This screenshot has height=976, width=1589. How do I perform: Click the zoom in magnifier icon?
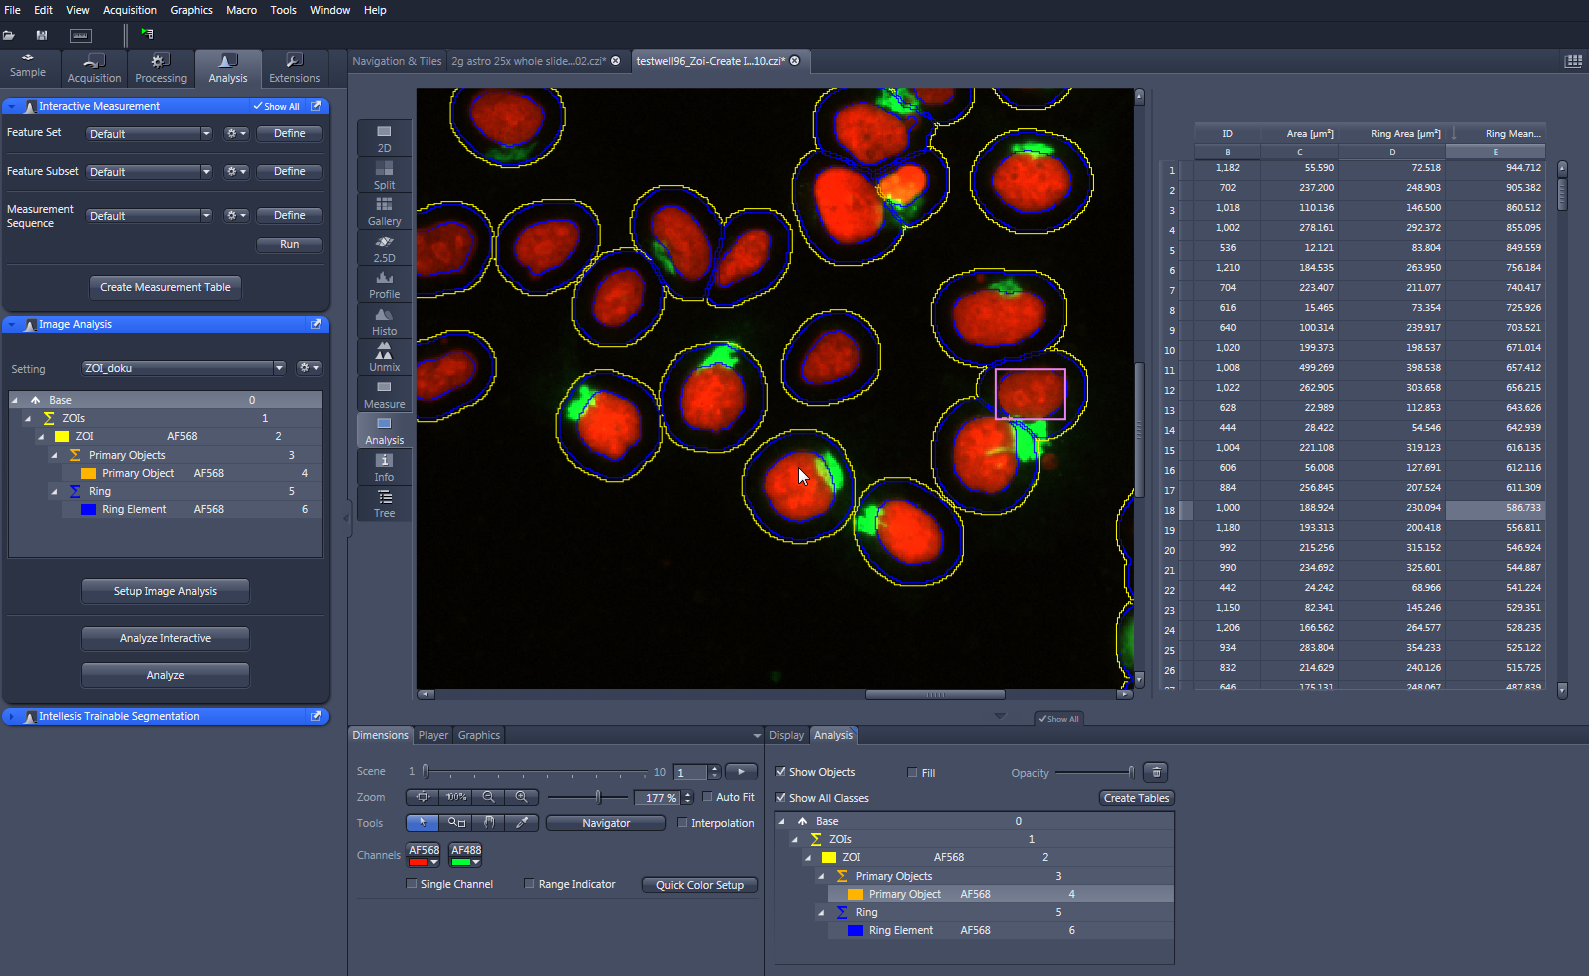[x=521, y=797]
